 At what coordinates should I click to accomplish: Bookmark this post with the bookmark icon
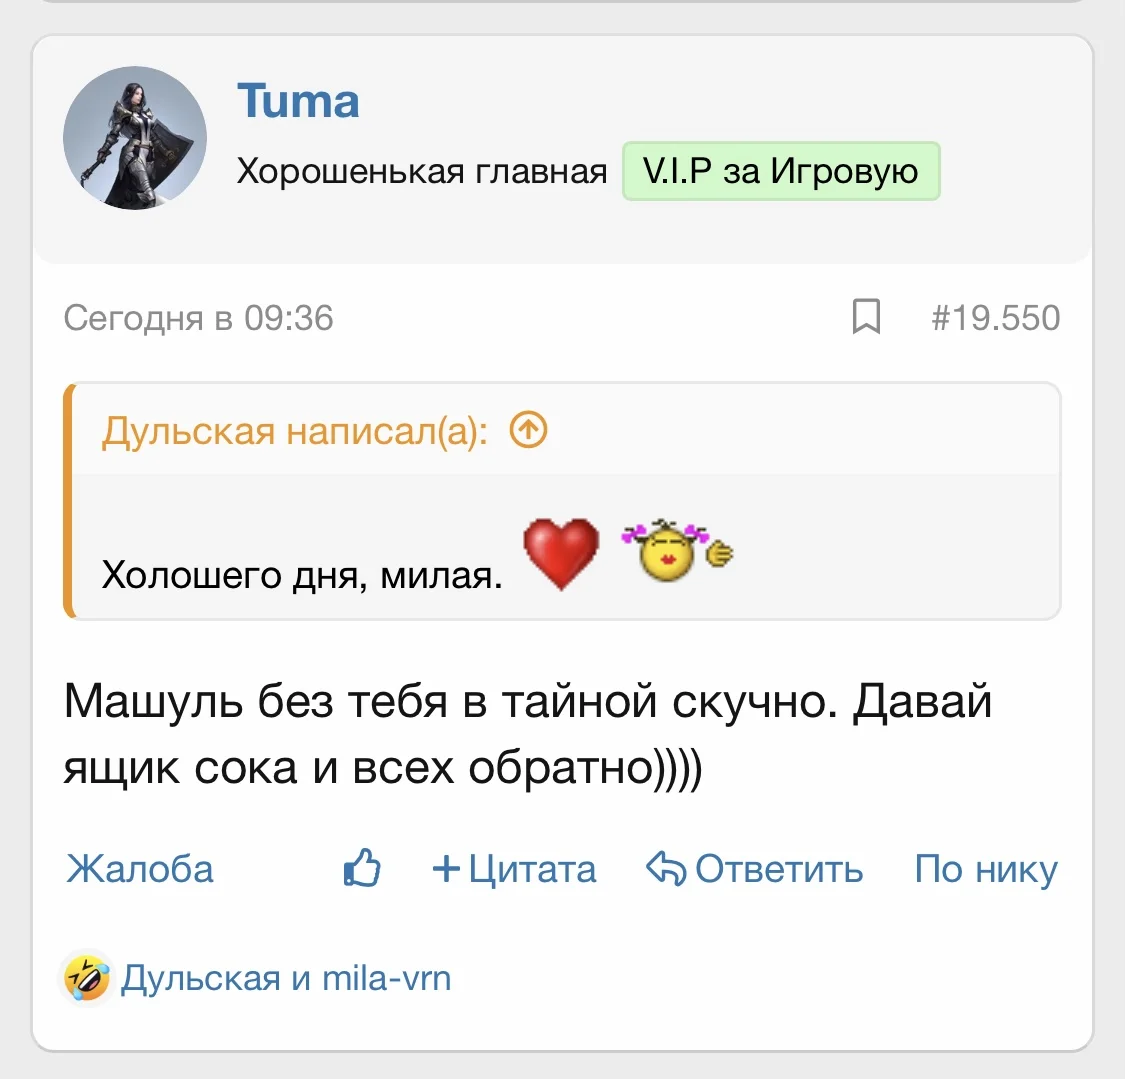point(866,317)
